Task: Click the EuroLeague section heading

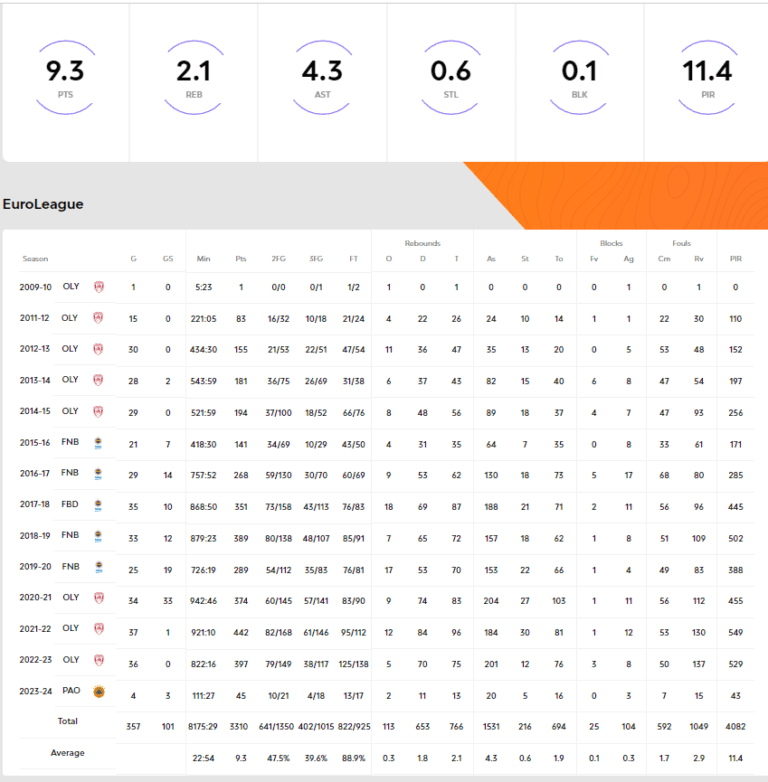Action: [43, 204]
